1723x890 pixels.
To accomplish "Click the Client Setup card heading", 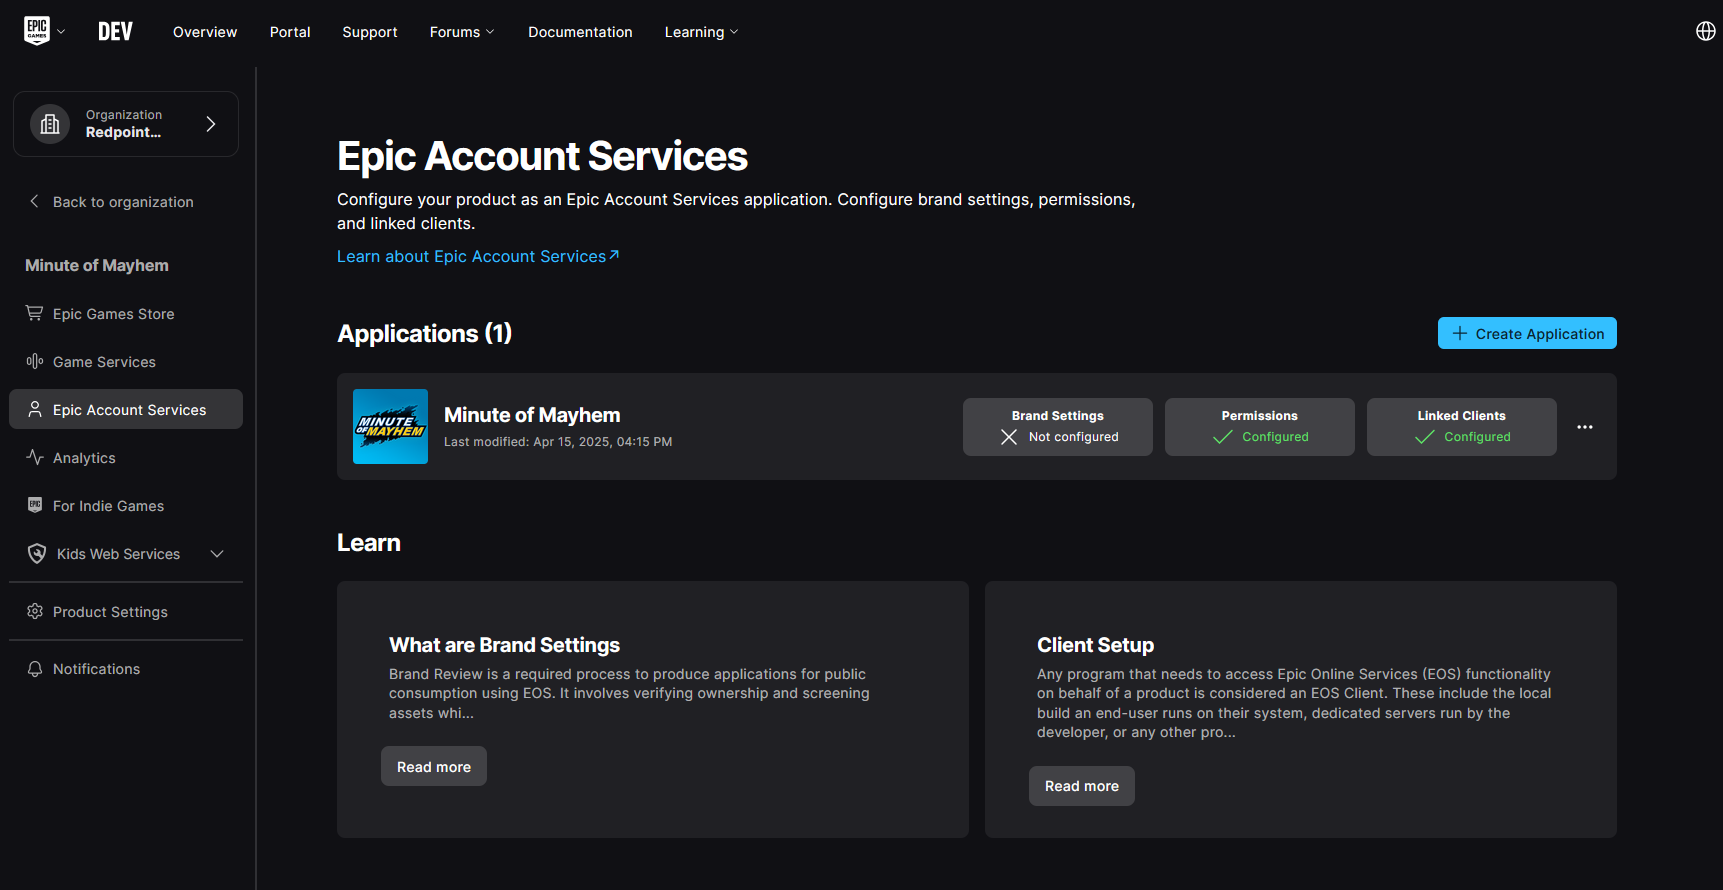I will pyautogui.click(x=1095, y=645).
